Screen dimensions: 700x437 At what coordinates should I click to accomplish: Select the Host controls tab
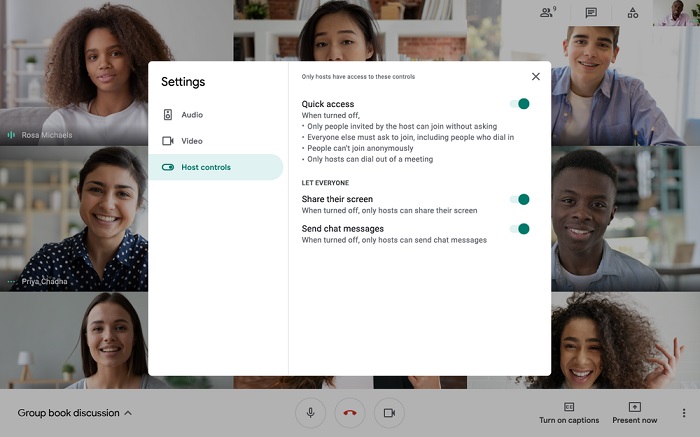205,167
